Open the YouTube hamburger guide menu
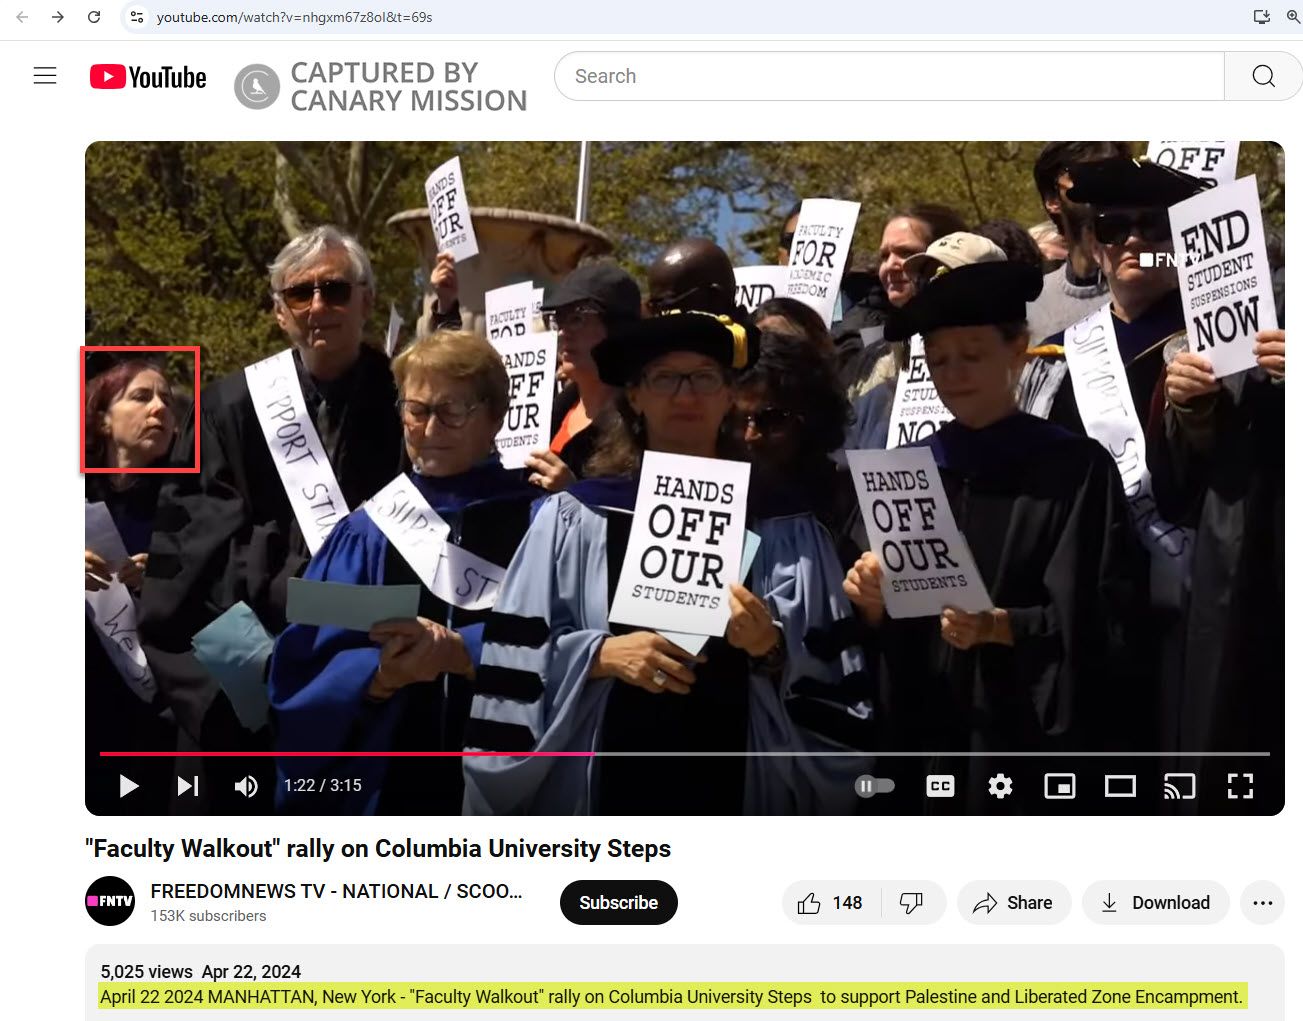 click(x=45, y=76)
